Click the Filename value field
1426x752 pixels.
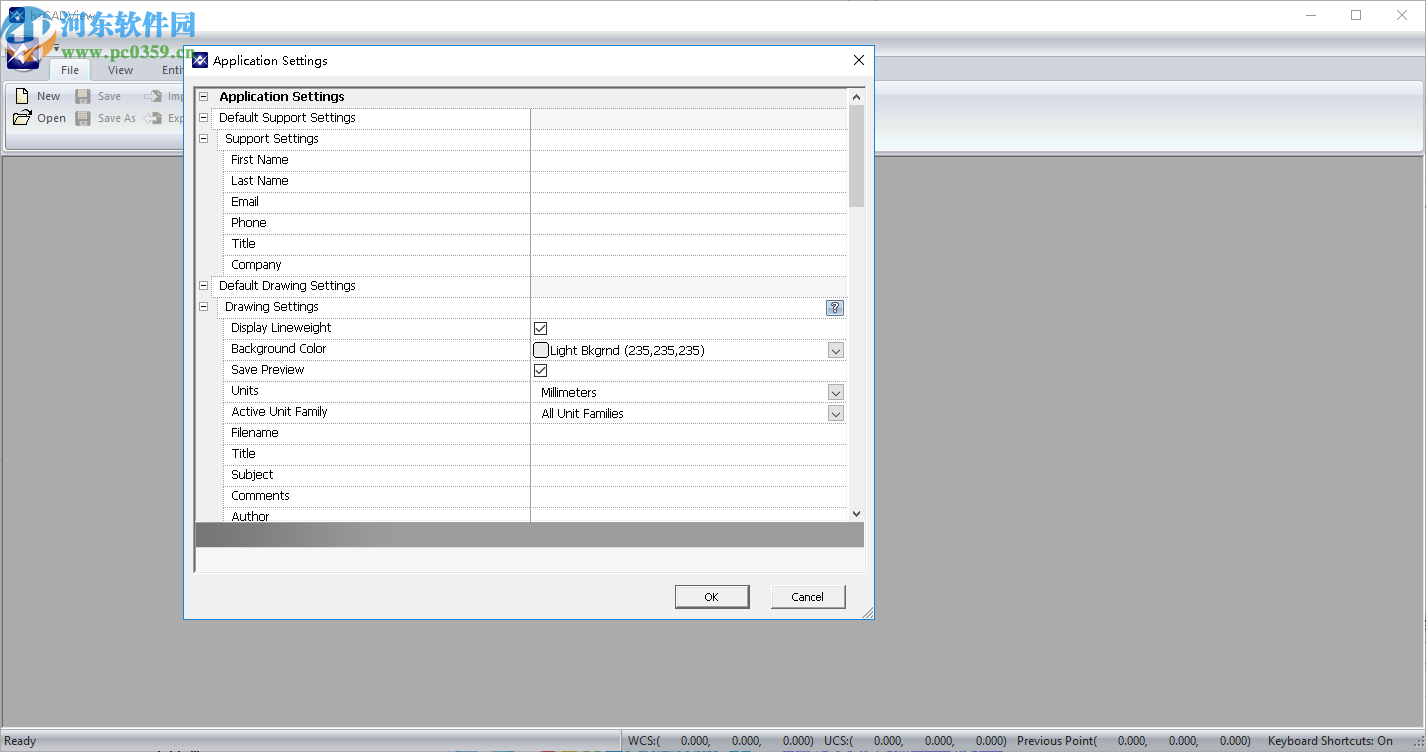688,433
